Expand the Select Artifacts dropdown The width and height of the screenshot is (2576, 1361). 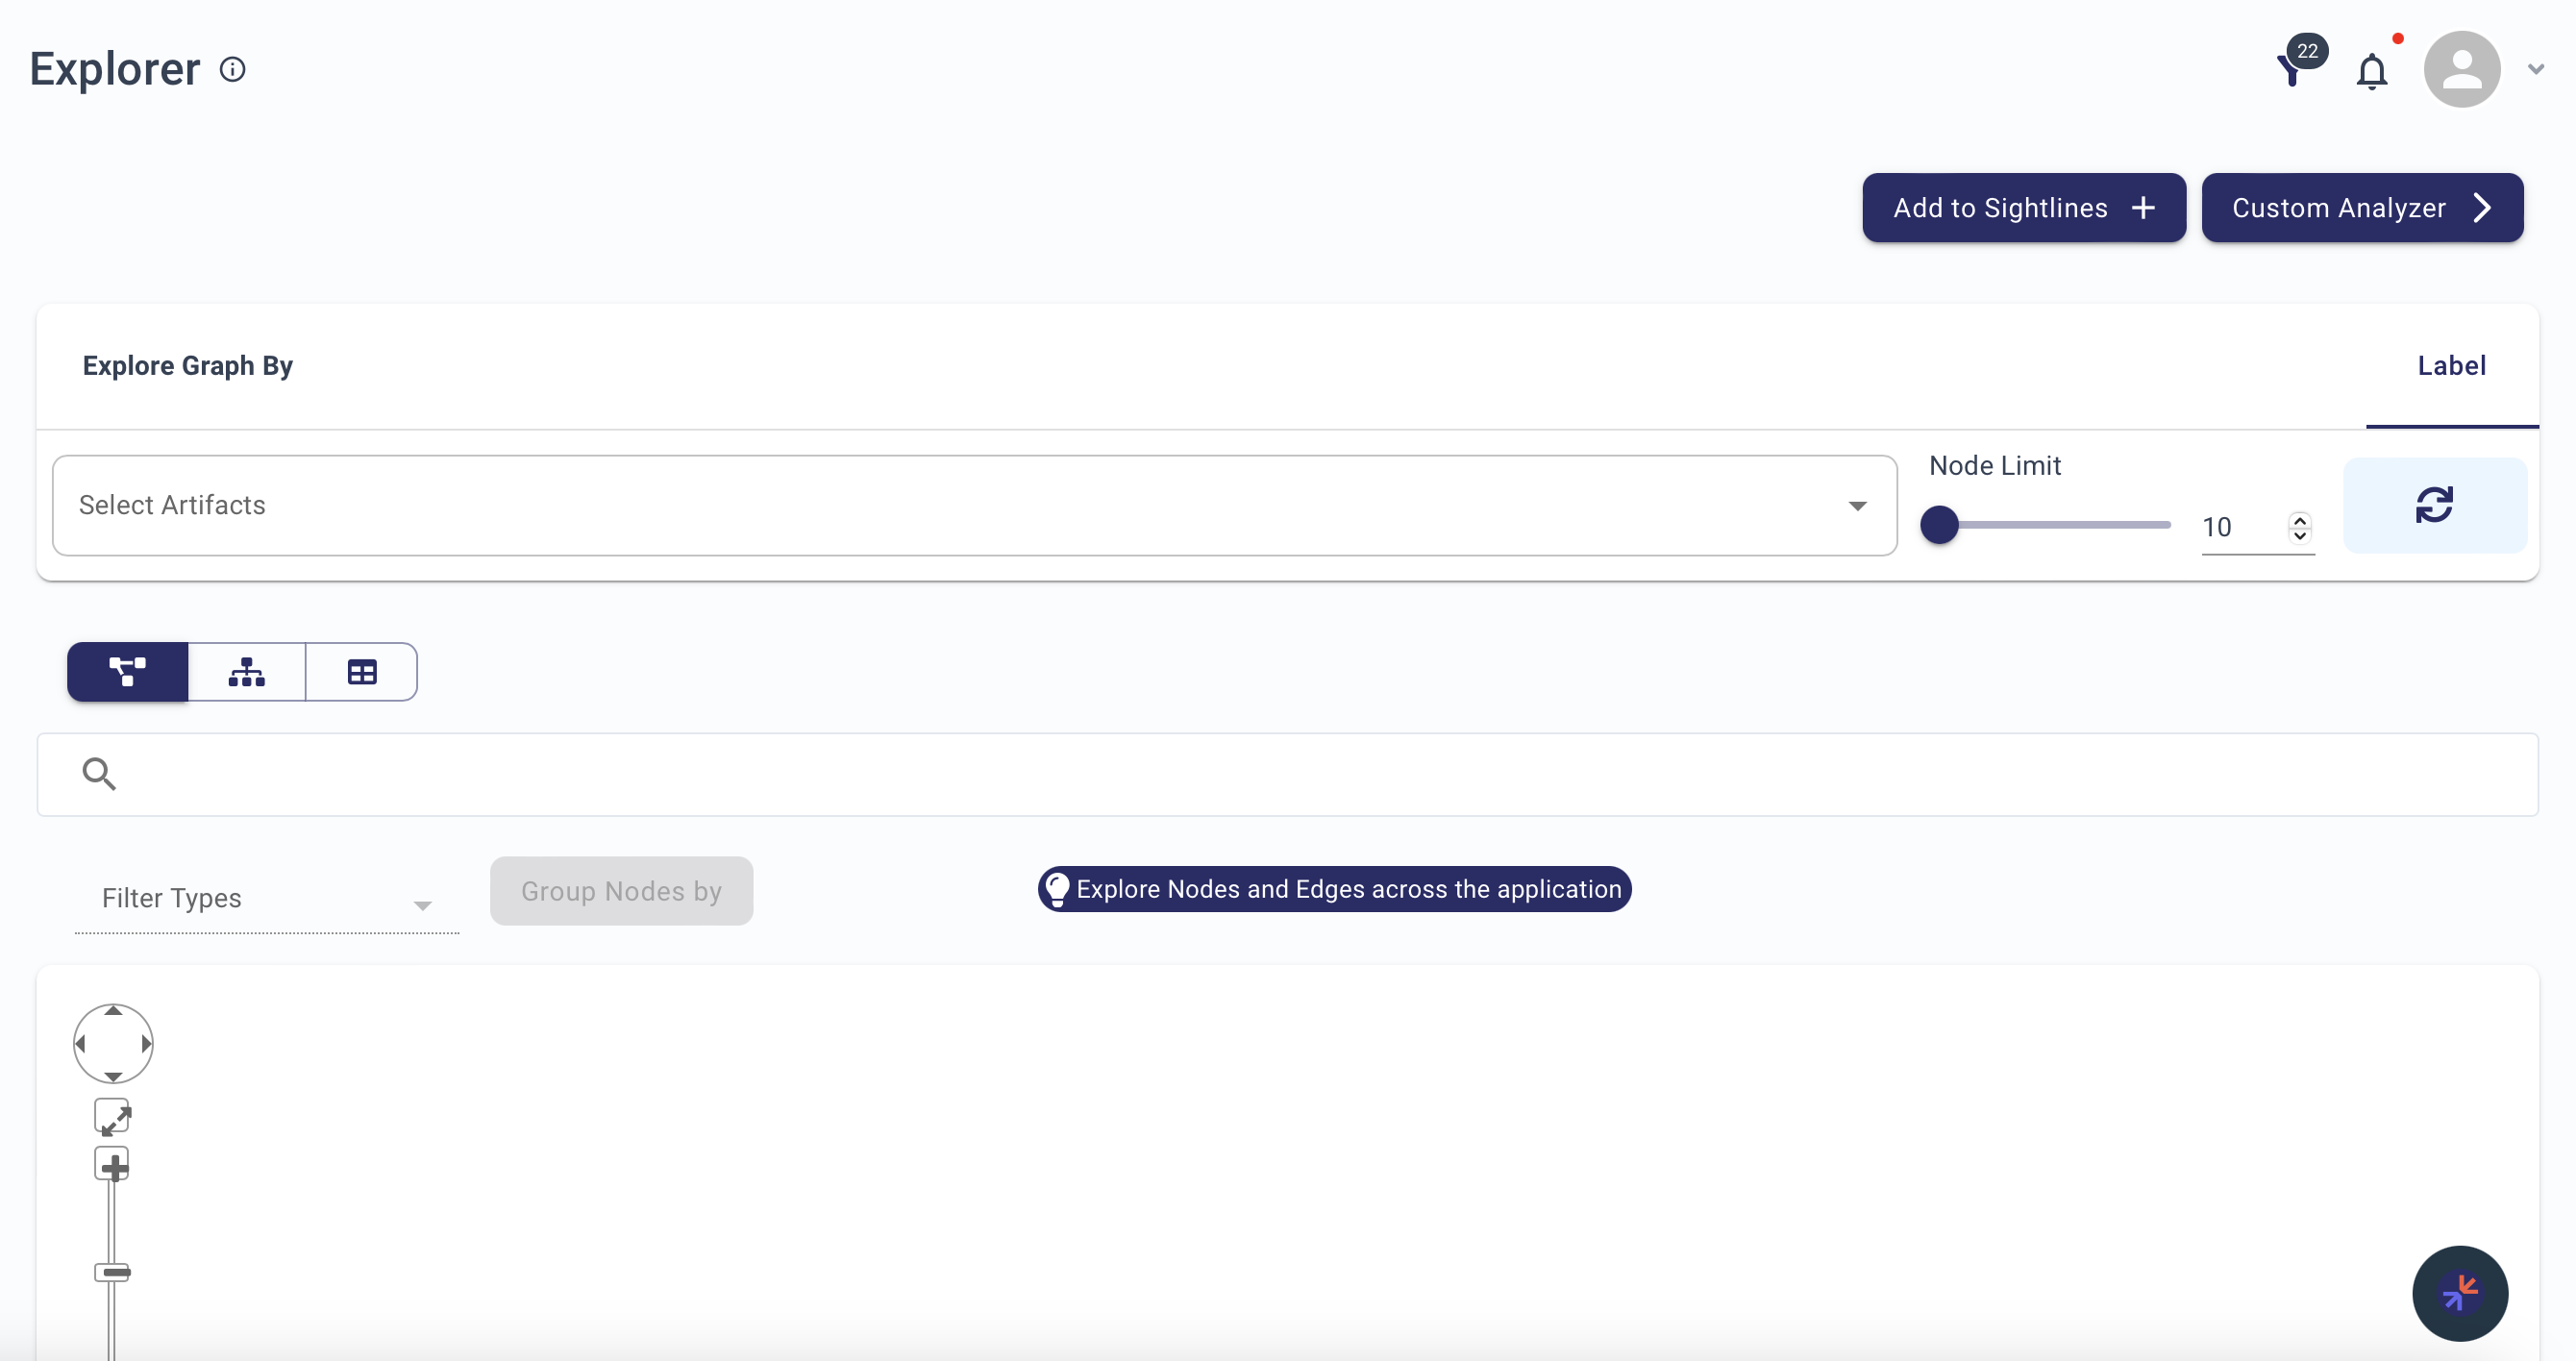click(x=975, y=505)
